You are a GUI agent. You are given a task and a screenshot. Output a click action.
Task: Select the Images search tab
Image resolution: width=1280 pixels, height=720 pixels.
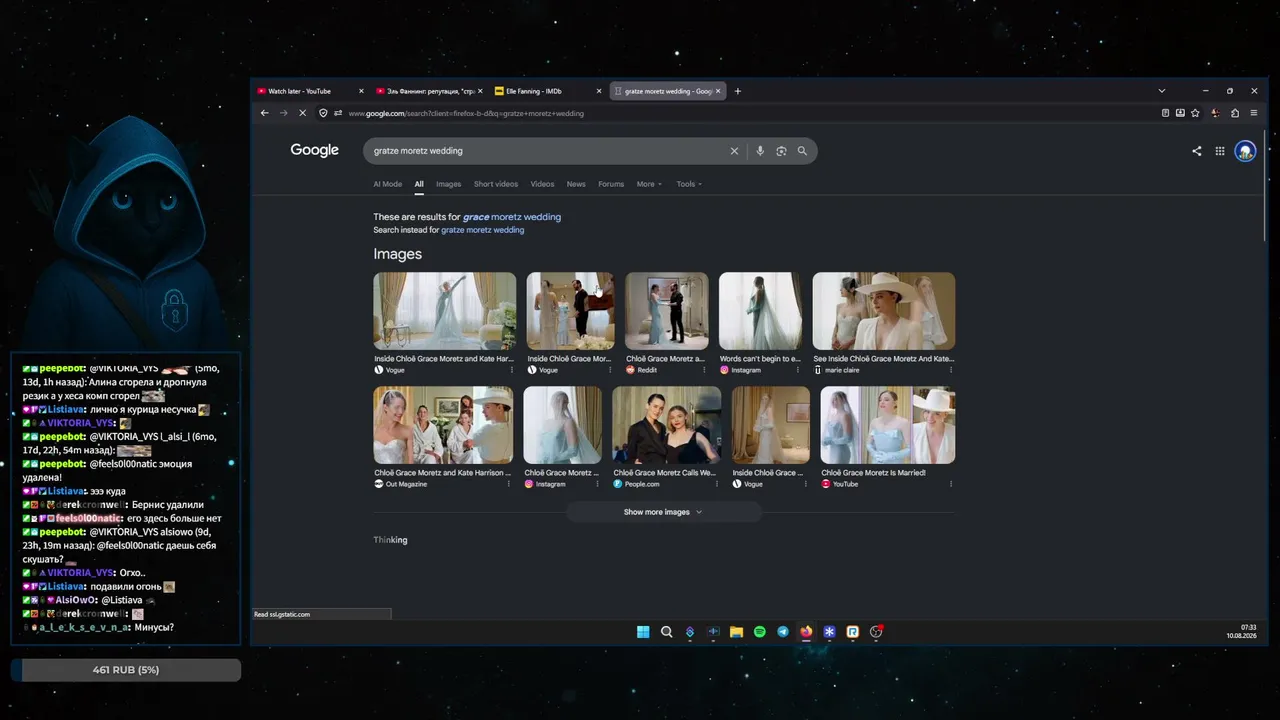pyautogui.click(x=448, y=184)
